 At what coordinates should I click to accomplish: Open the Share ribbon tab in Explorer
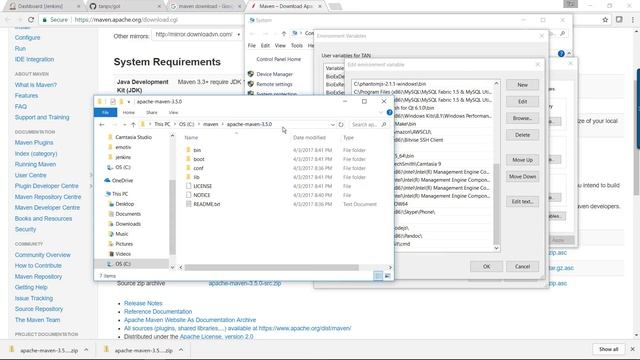151,112
